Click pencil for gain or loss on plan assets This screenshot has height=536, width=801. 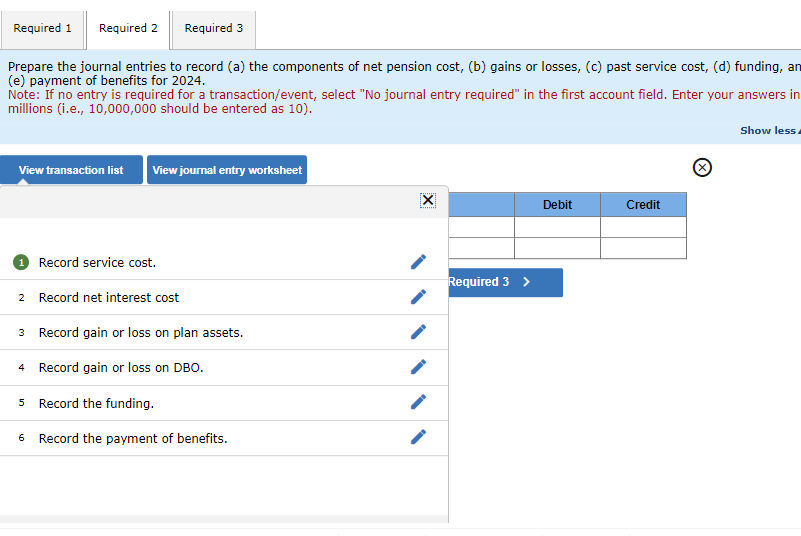[418, 332]
